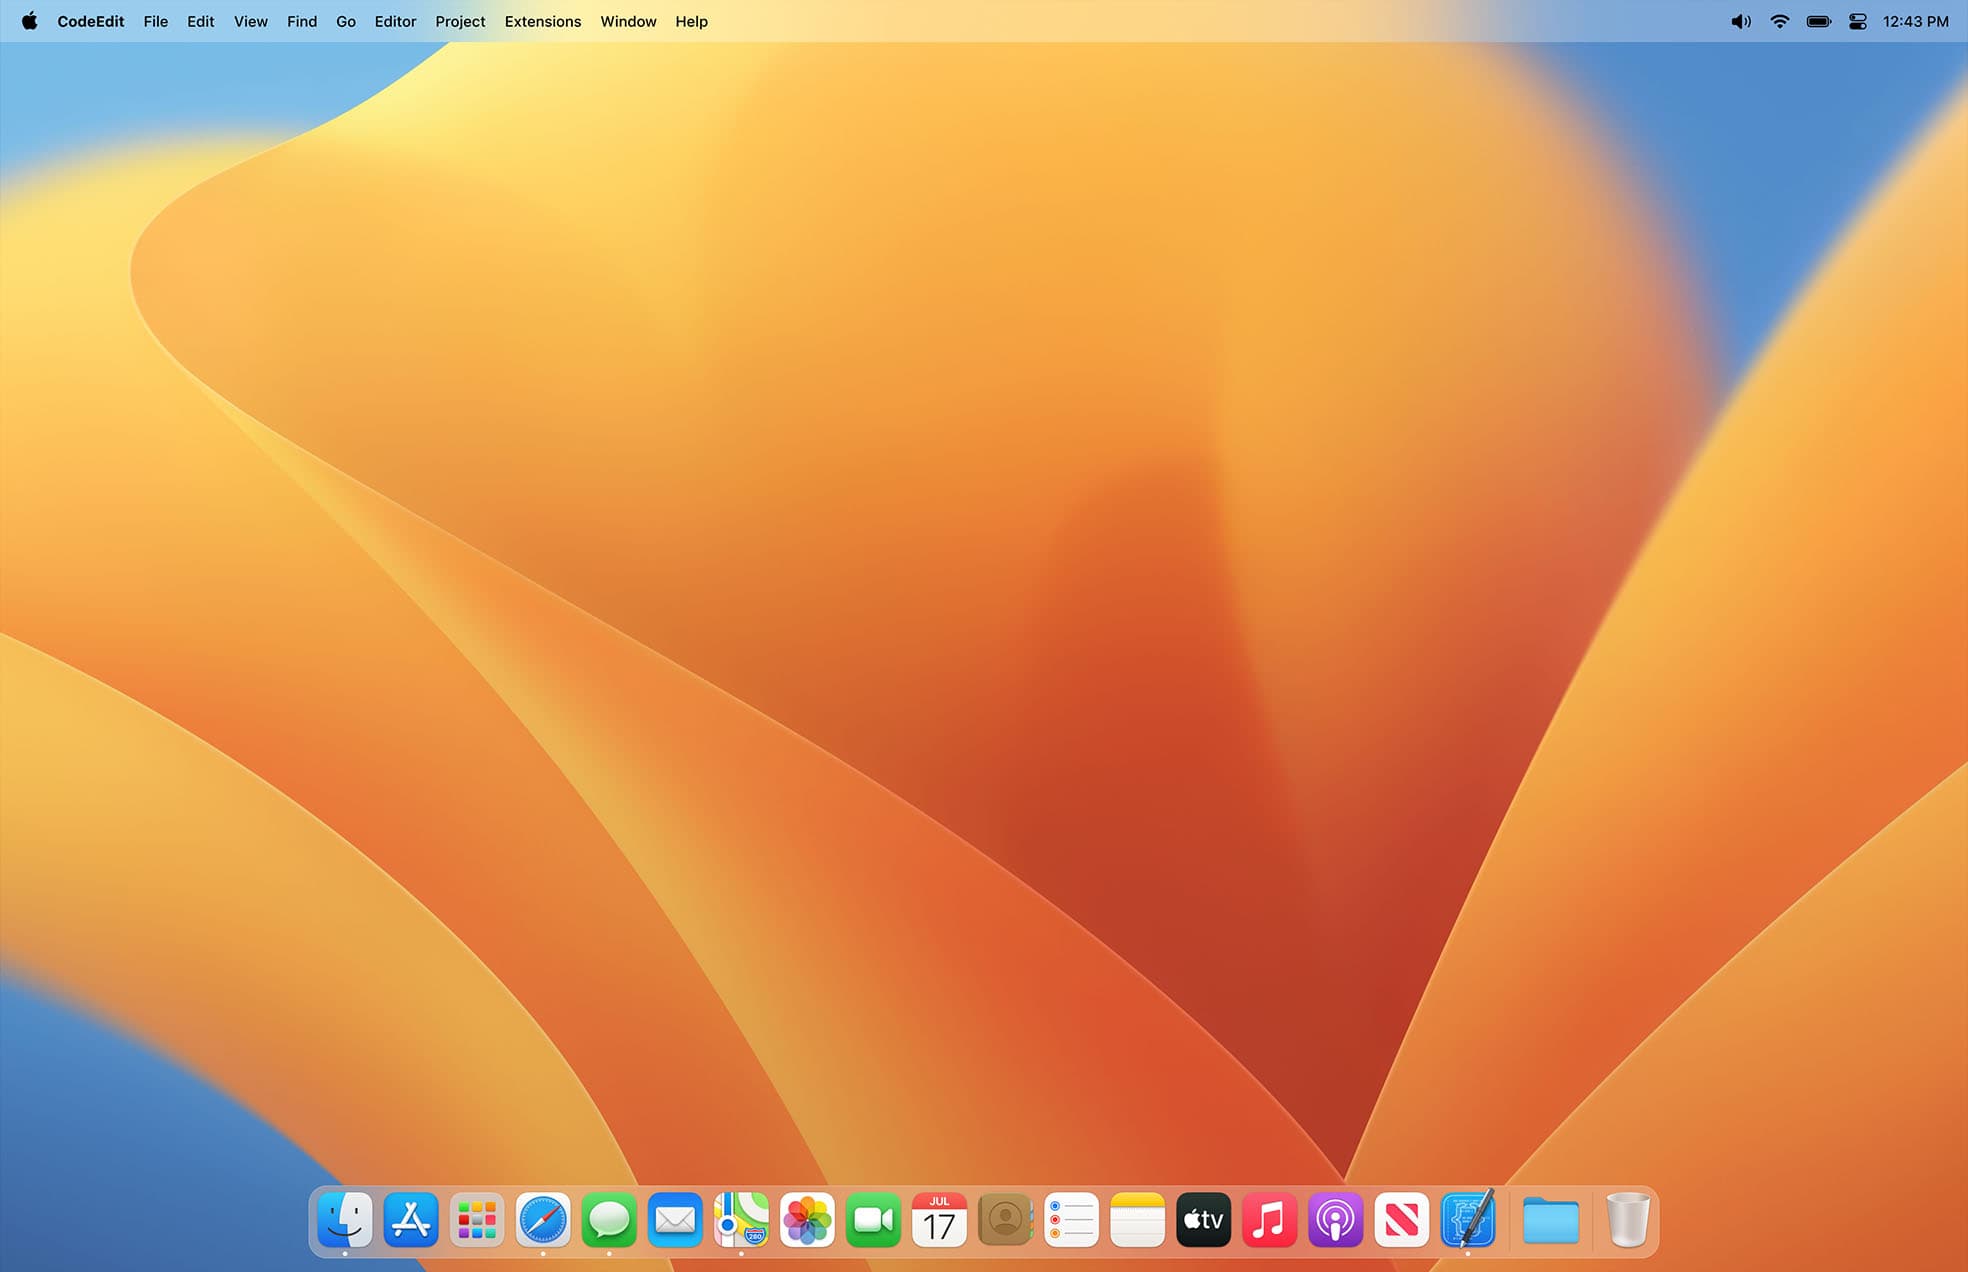Click the clock showing 12:43 PM
The image size is (1968, 1272).
1915,21
